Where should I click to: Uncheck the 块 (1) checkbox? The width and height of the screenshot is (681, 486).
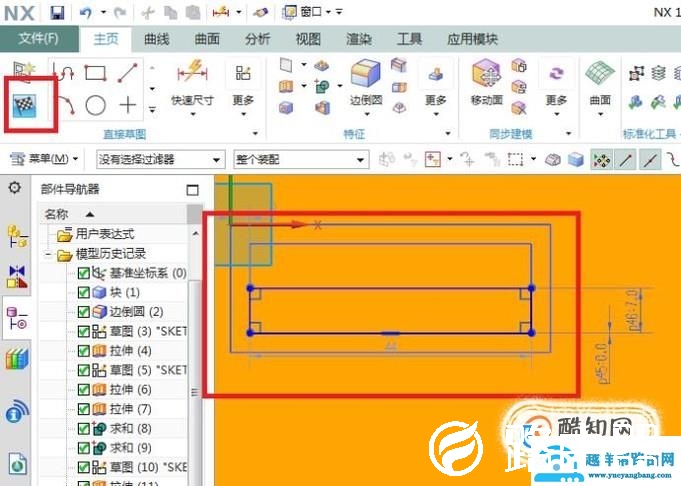(83, 292)
